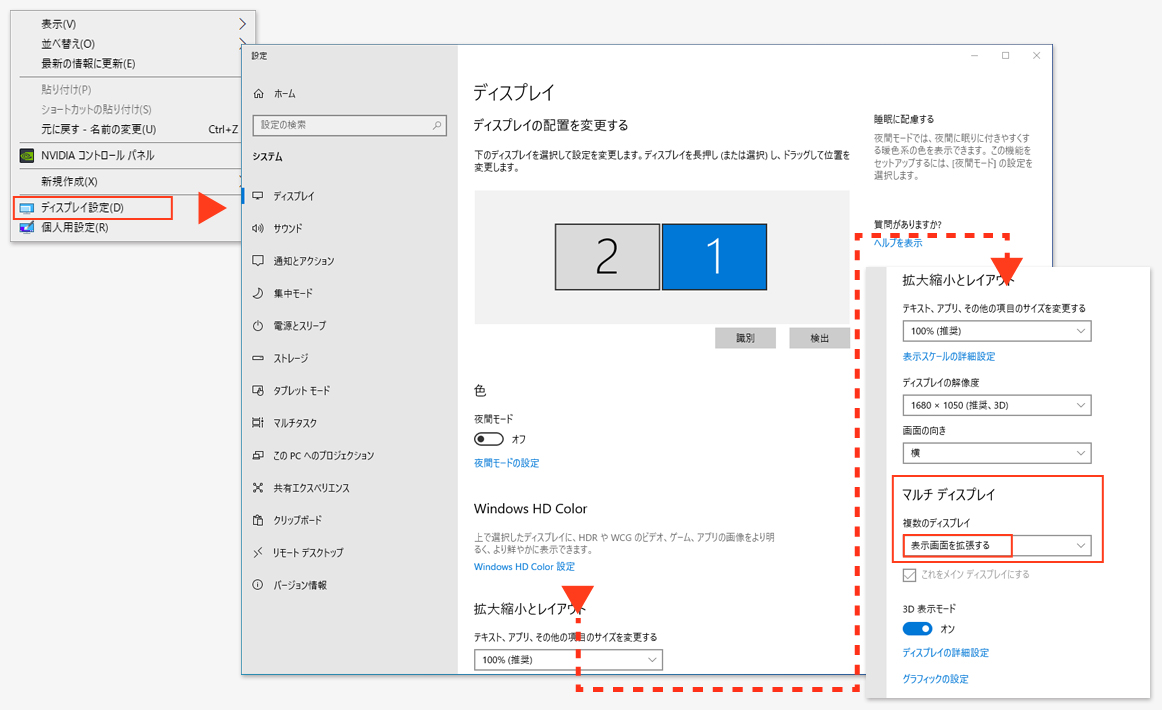Click the マルチタスク icon
The height and width of the screenshot is (710, 1162).
[258, 422]
